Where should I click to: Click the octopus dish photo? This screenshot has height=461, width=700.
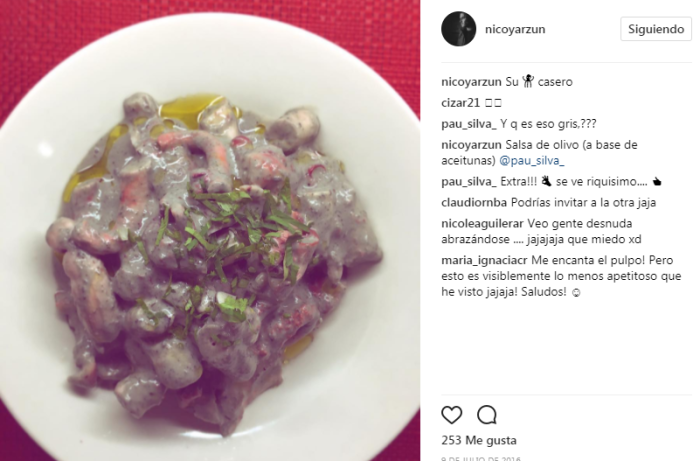[x=210, y=230]
